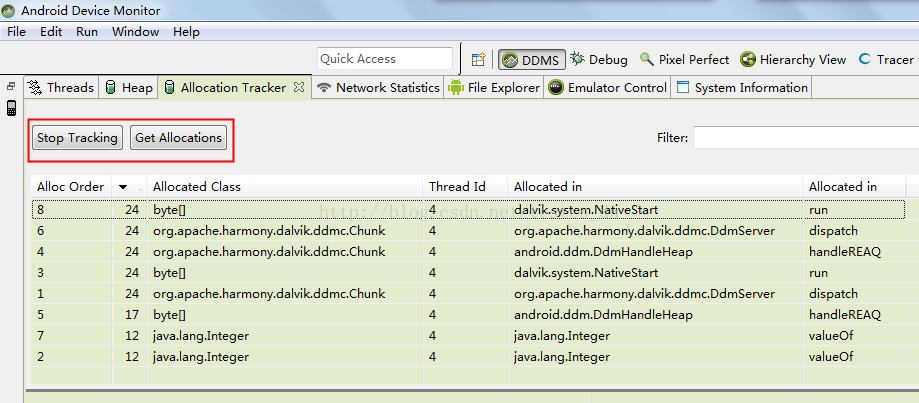919x403 pixels.
Task: Open the Pixel Perfect perspective
Action: (684, 59)
